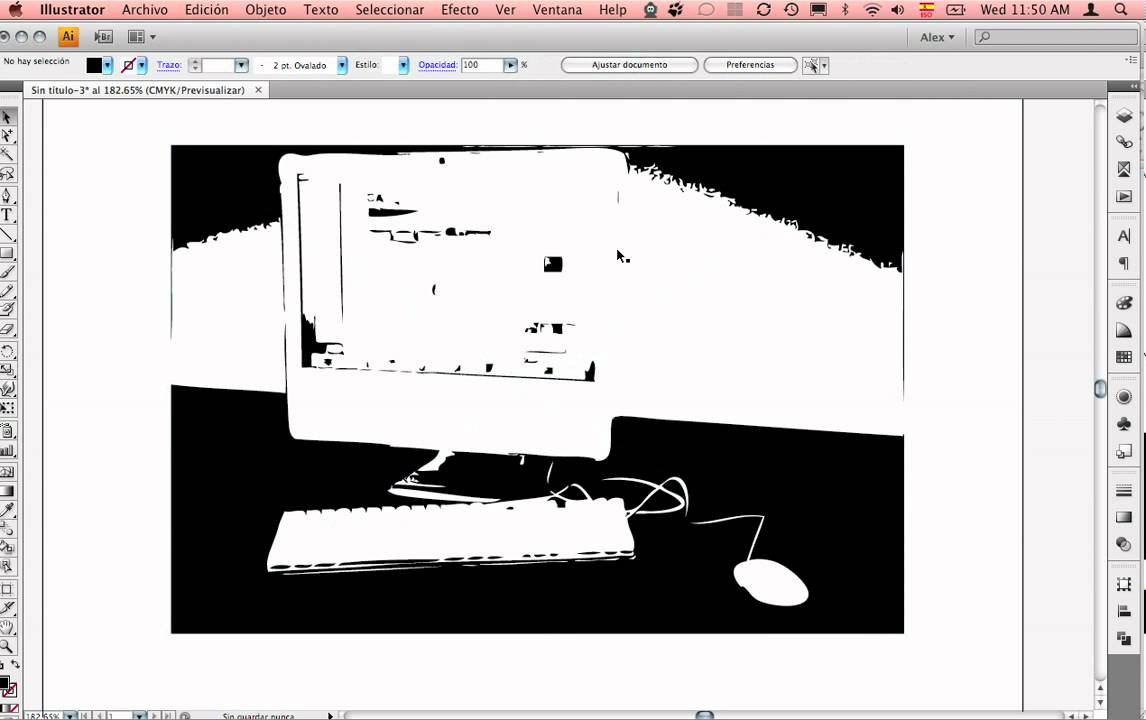Open the Symbols club panel icon

click(1124, 424)
